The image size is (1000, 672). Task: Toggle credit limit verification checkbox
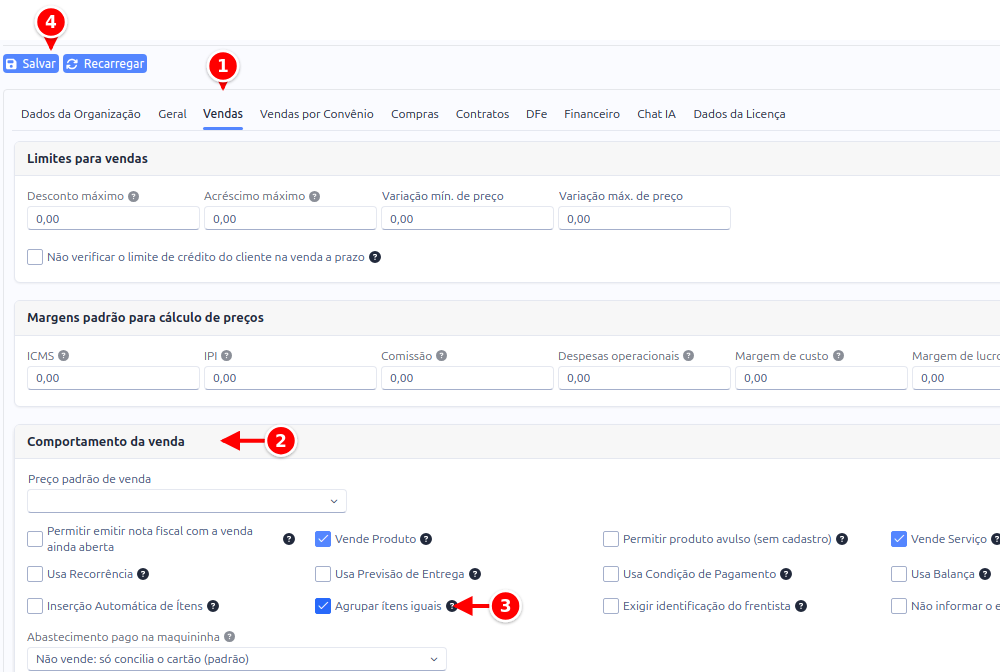click(x=35, y=257)
